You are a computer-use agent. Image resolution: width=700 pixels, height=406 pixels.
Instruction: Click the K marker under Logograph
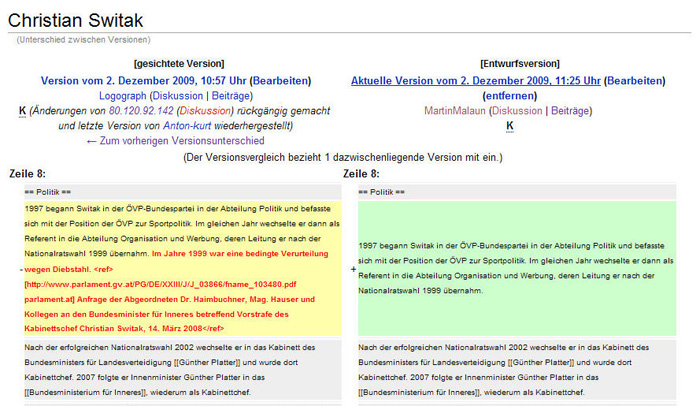[22, 111]
